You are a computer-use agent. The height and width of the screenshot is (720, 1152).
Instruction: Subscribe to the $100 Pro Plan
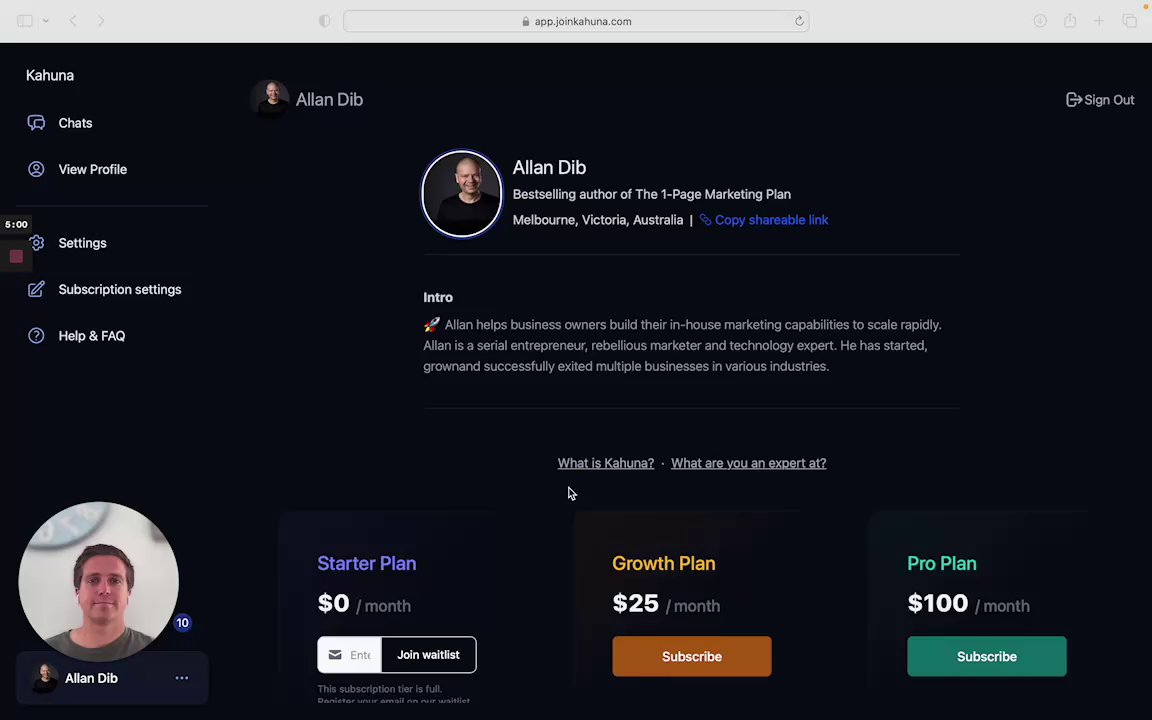pos(987,656)
